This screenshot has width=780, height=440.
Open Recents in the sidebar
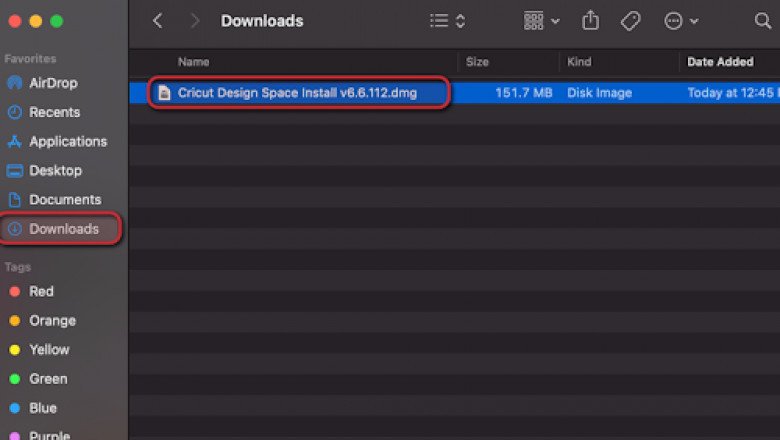54,112
